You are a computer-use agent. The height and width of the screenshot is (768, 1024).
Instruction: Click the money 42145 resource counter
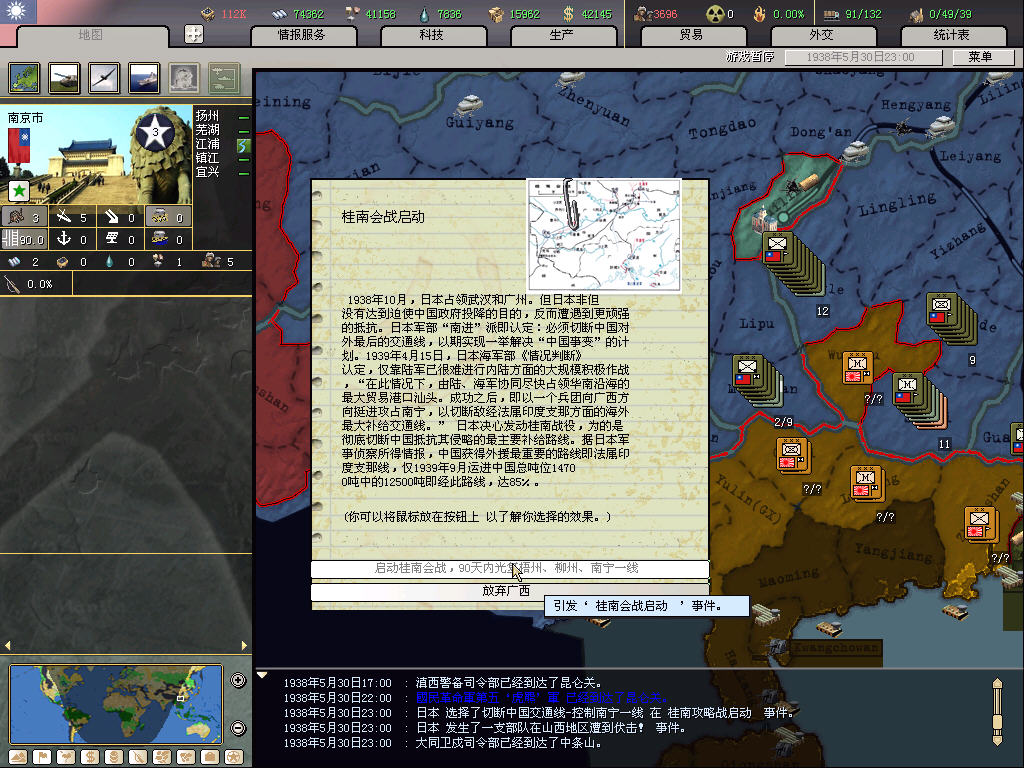[x=588, y=14]
